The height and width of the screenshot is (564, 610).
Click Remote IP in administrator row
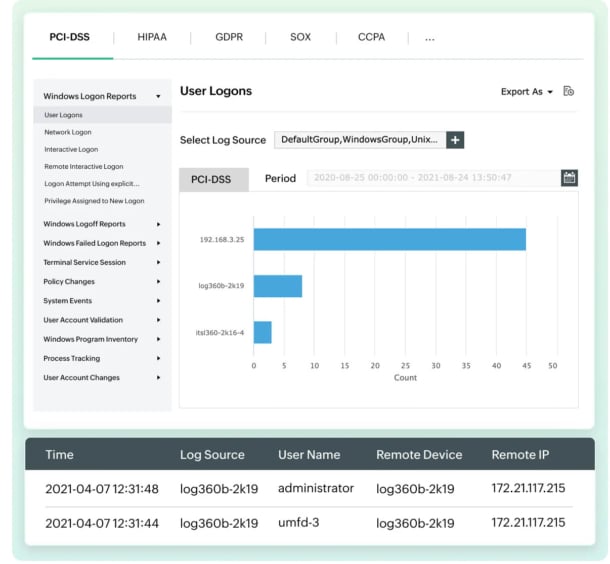[528, 488]
